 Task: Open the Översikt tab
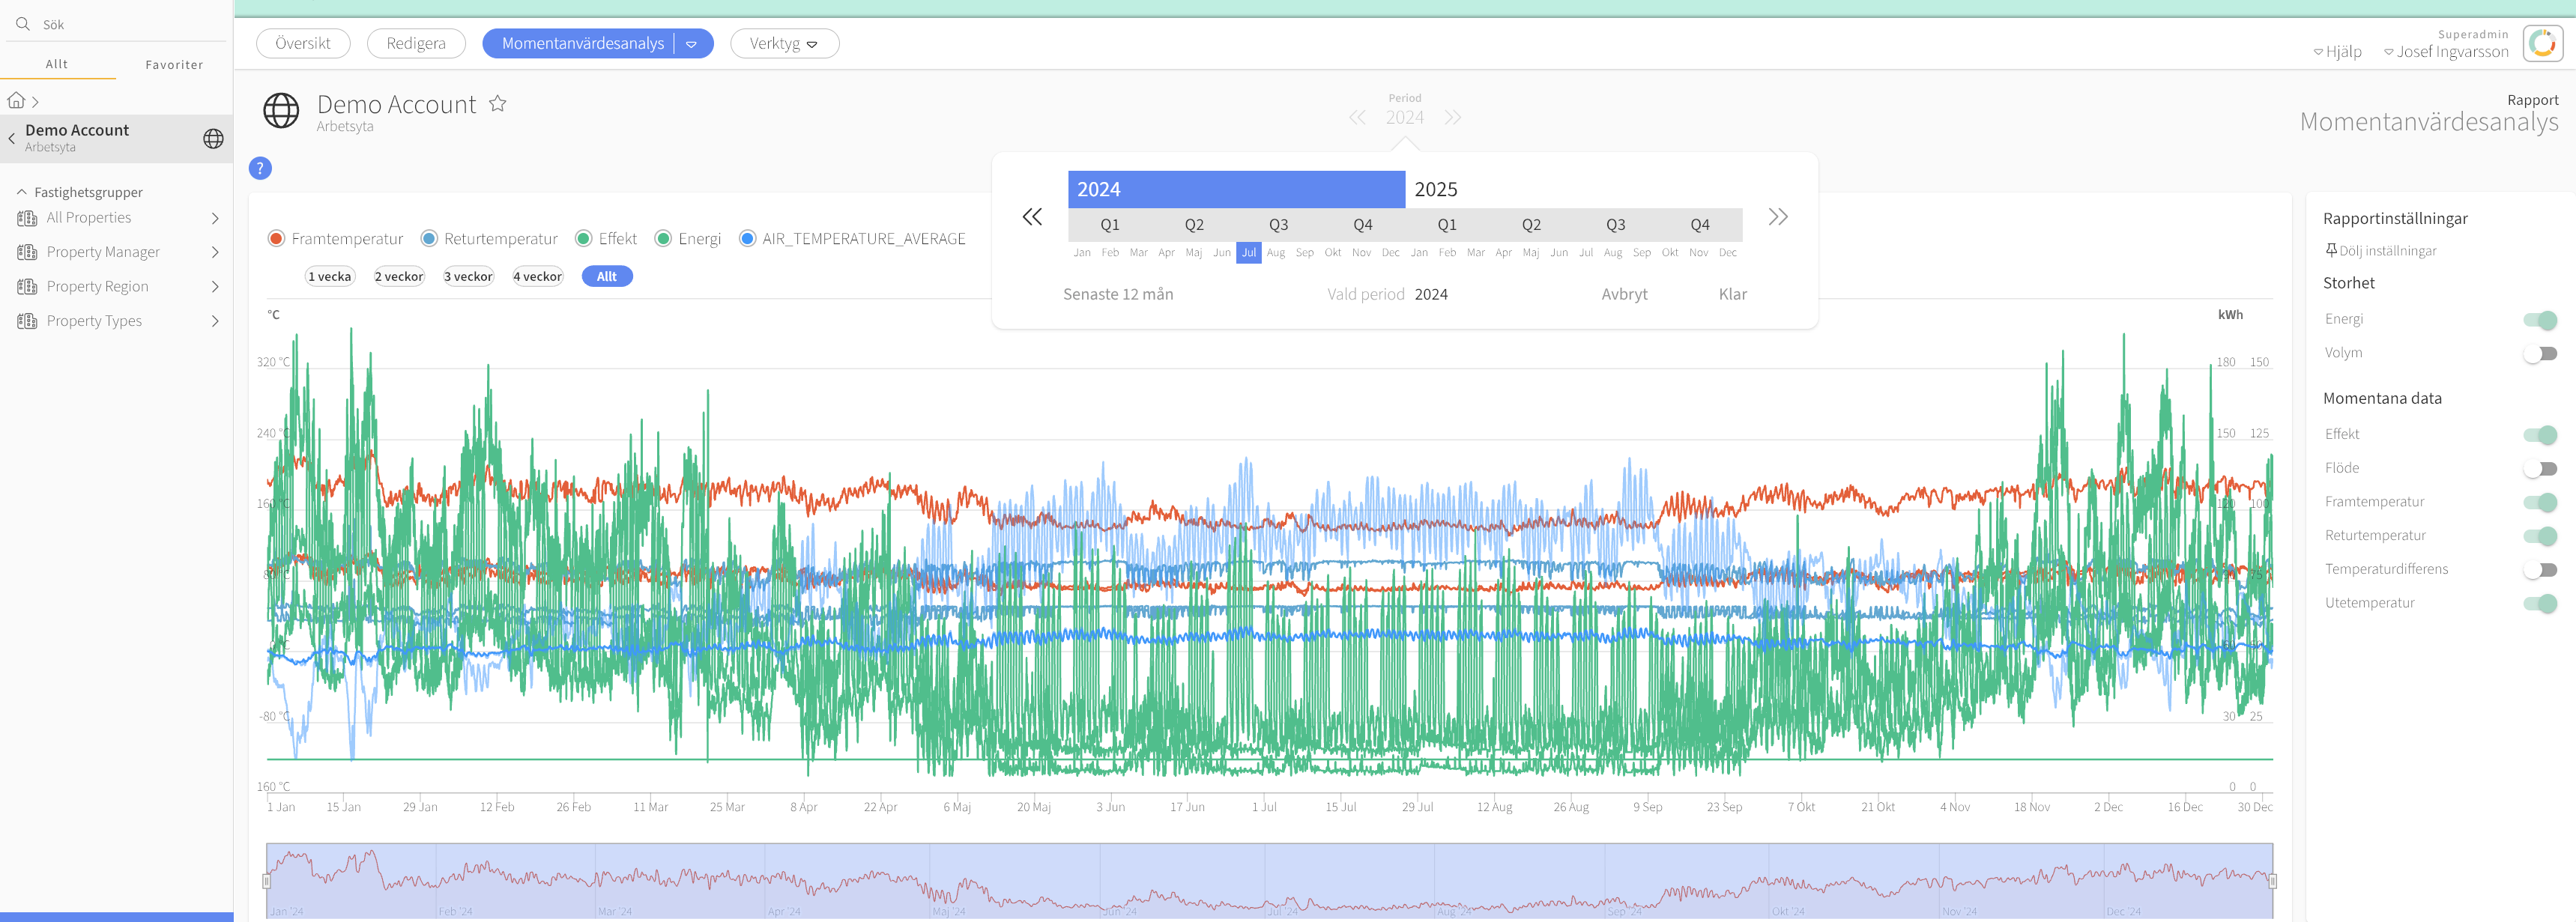click(303, 44)
